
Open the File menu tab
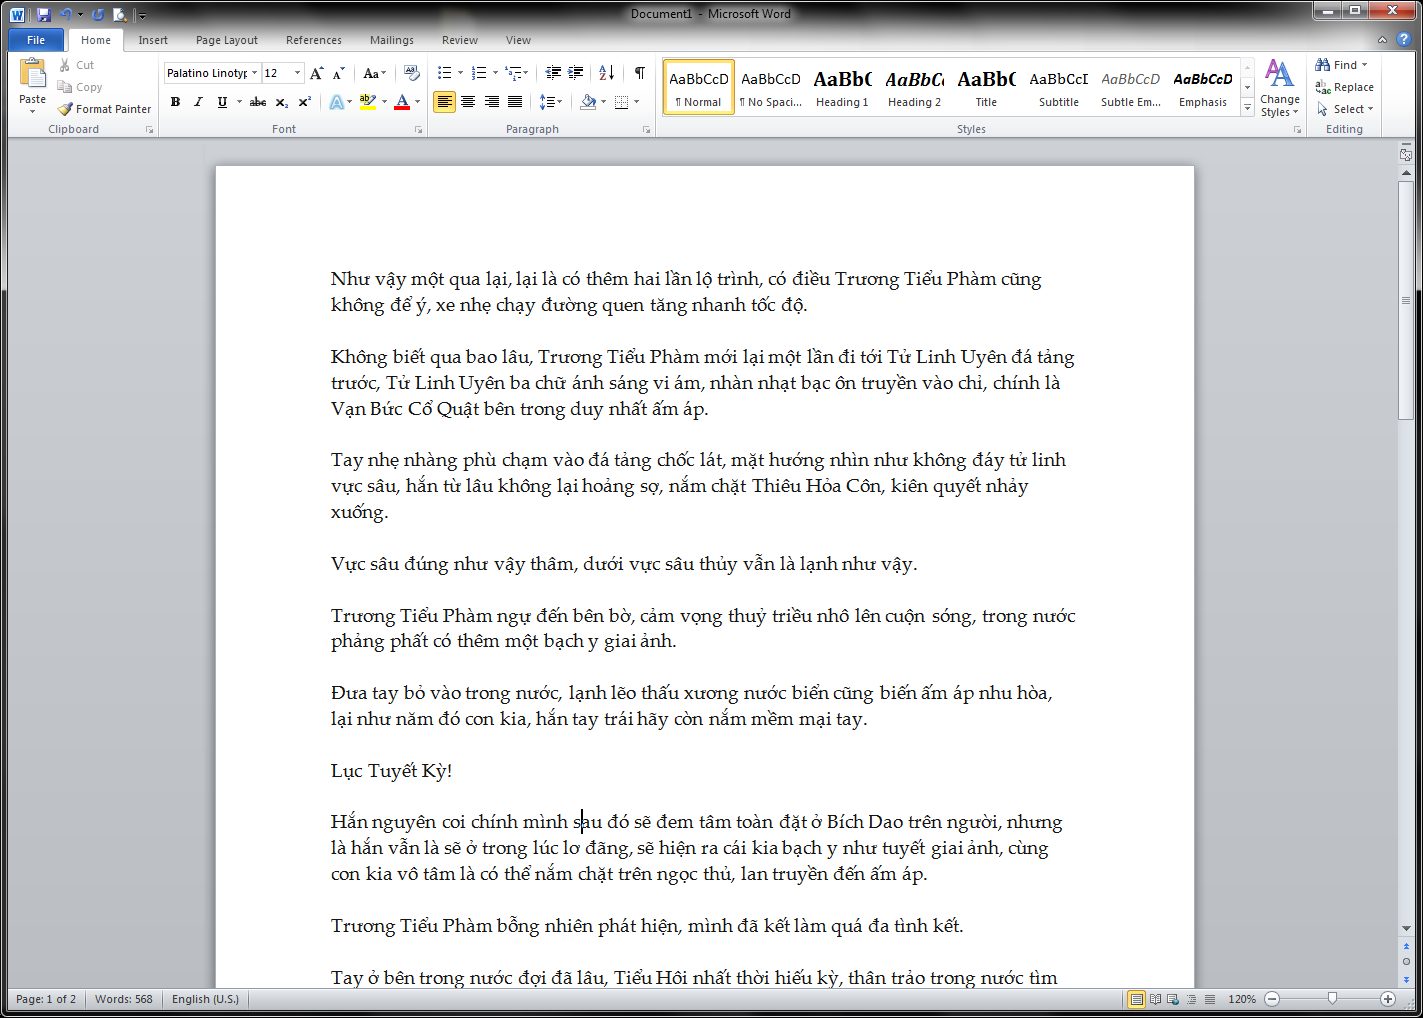coord(36,40)
